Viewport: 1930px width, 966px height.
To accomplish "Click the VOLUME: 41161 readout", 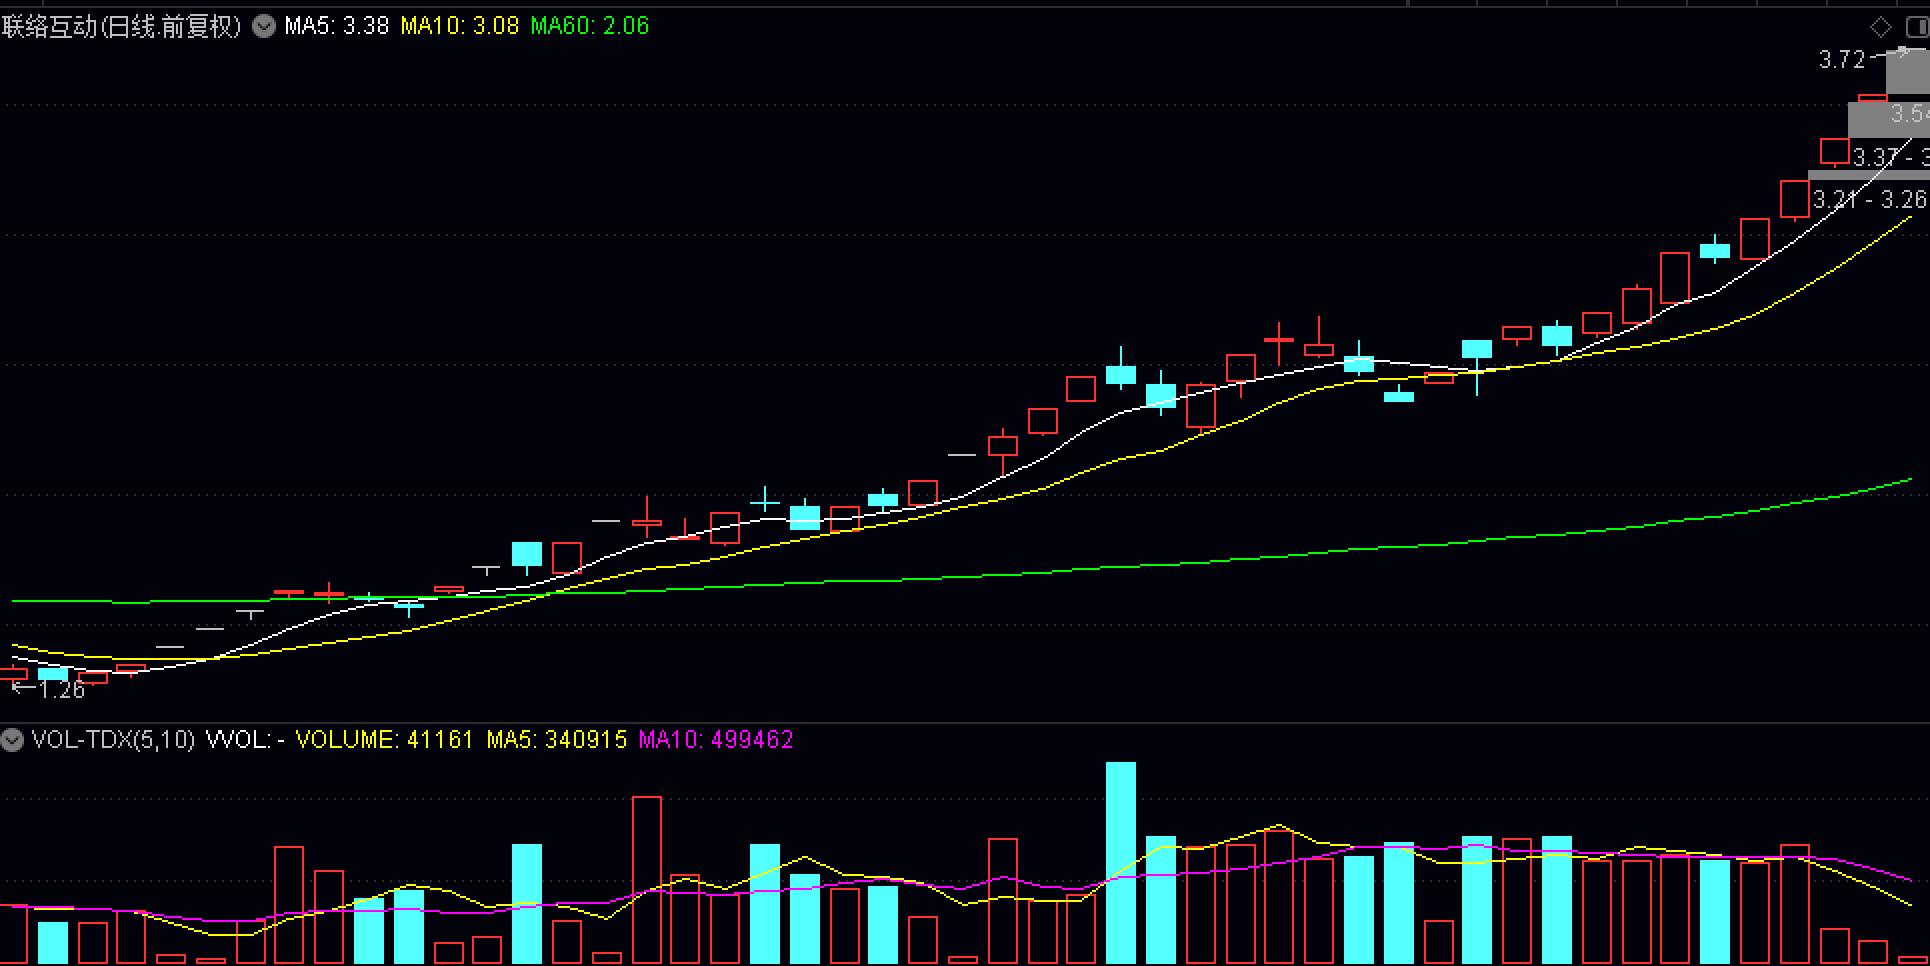I will (x=384, y=740).
